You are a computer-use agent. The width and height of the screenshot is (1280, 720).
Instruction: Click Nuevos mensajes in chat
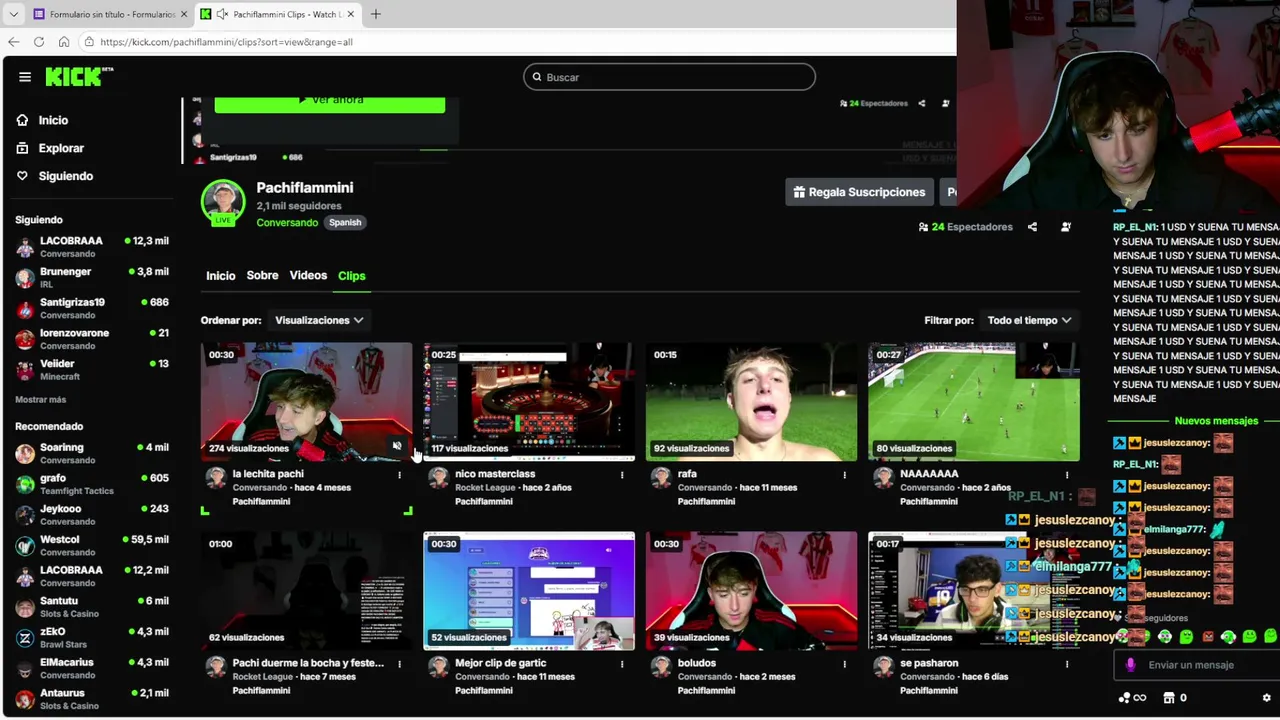[1216, 421]
